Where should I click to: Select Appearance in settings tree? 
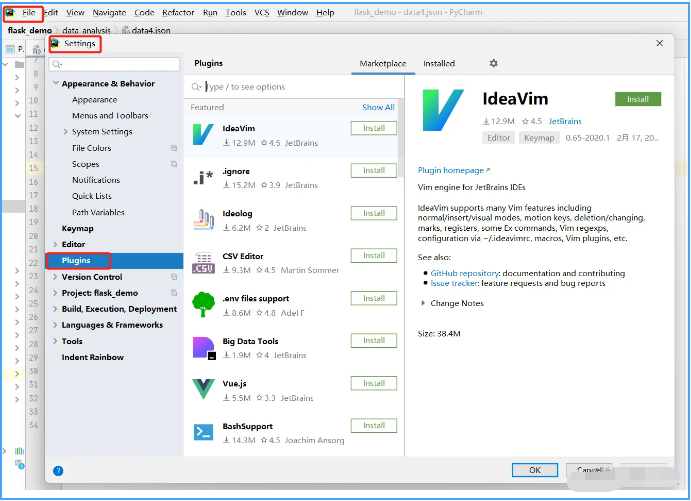(95, 100)
